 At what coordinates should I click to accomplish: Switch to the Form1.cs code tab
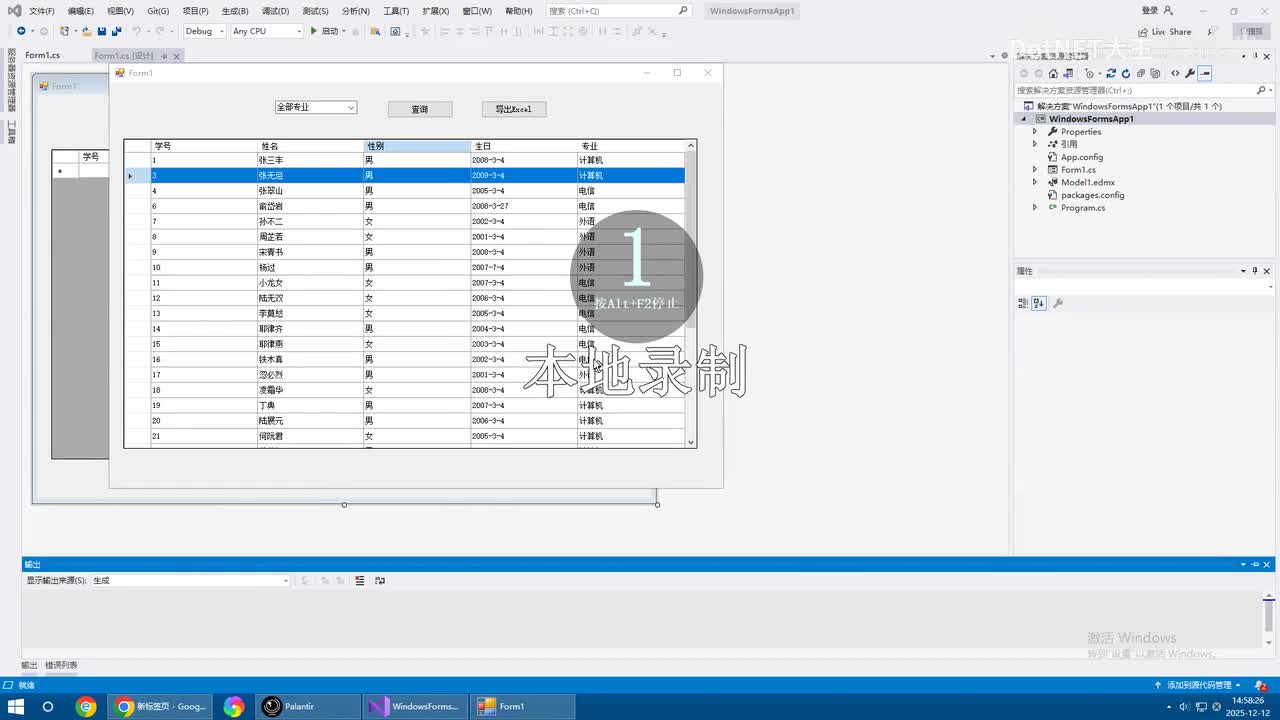click(x=43, y=55)
